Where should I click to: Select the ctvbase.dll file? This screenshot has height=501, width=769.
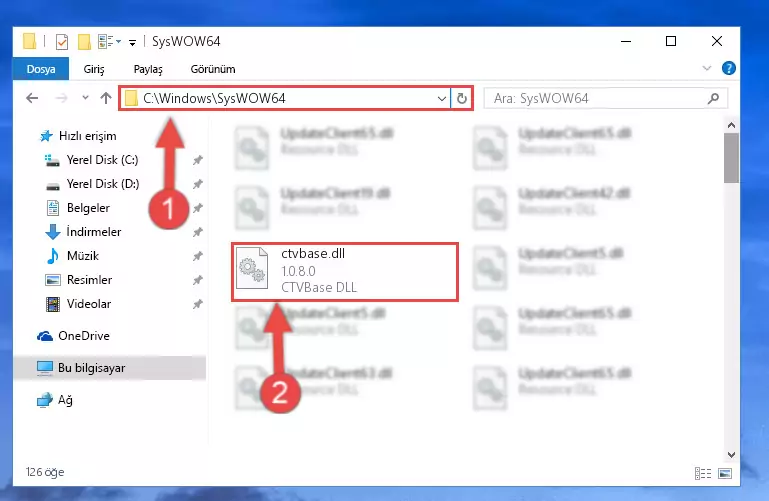(x=345, y=272)
